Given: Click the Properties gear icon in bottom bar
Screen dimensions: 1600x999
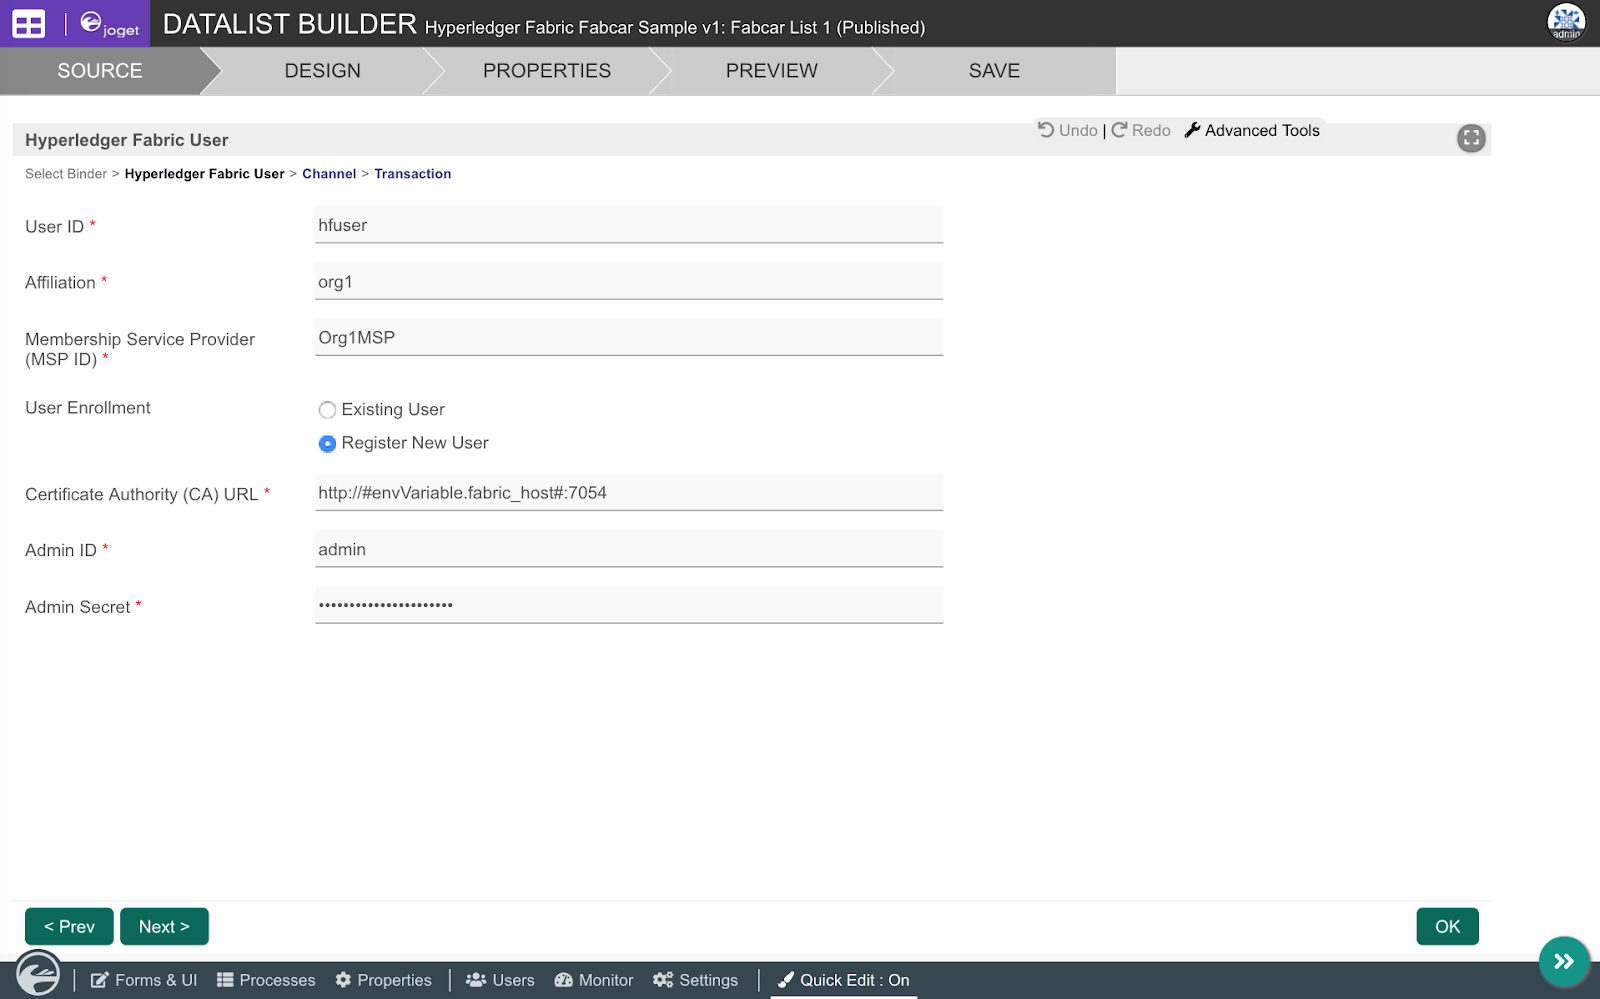Looking at the screenshot, I should tap(343, 980).
